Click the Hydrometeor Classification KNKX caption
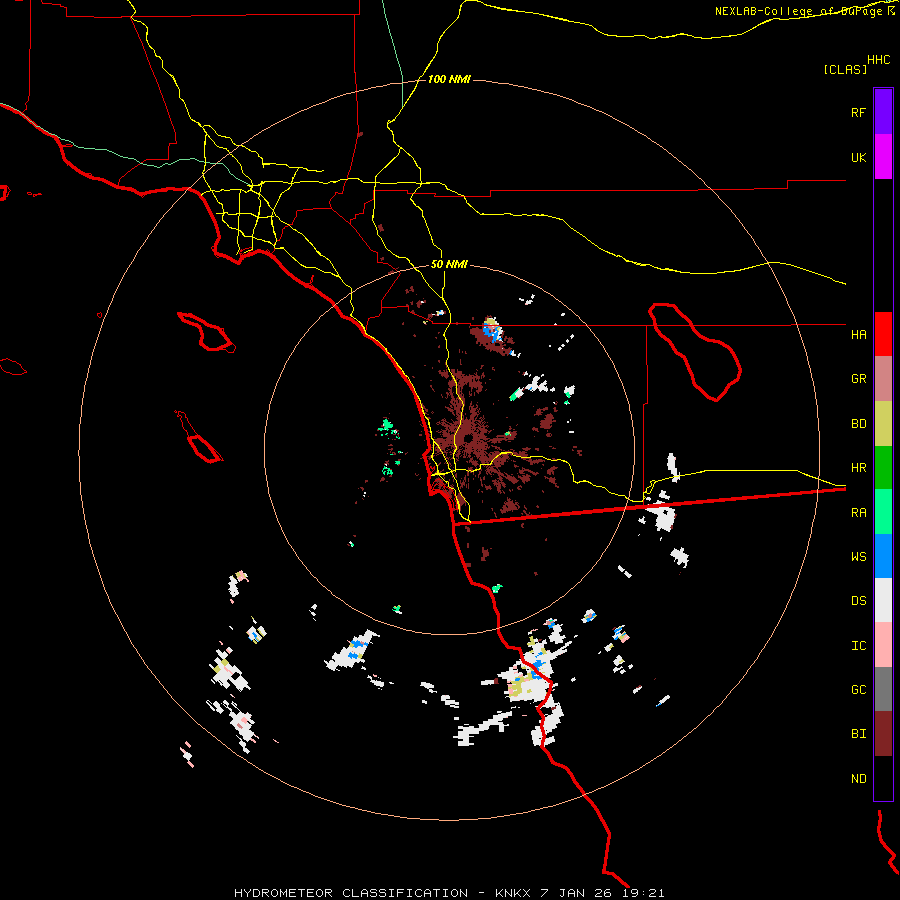The image size is (900, 900). [x=449, y=893]
